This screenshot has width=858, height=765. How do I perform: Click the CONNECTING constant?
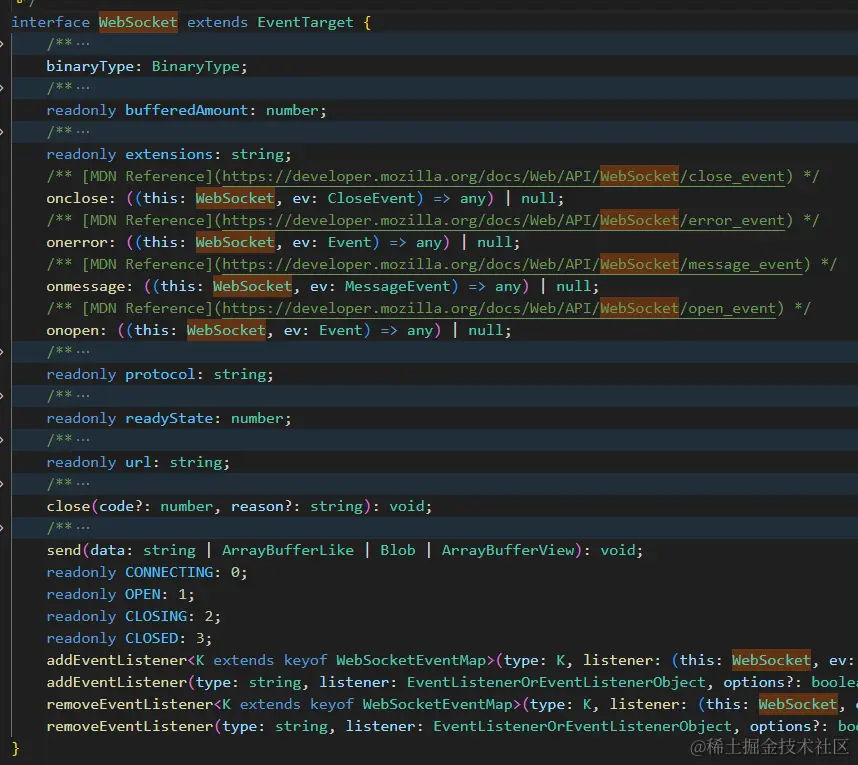[169, 572]
